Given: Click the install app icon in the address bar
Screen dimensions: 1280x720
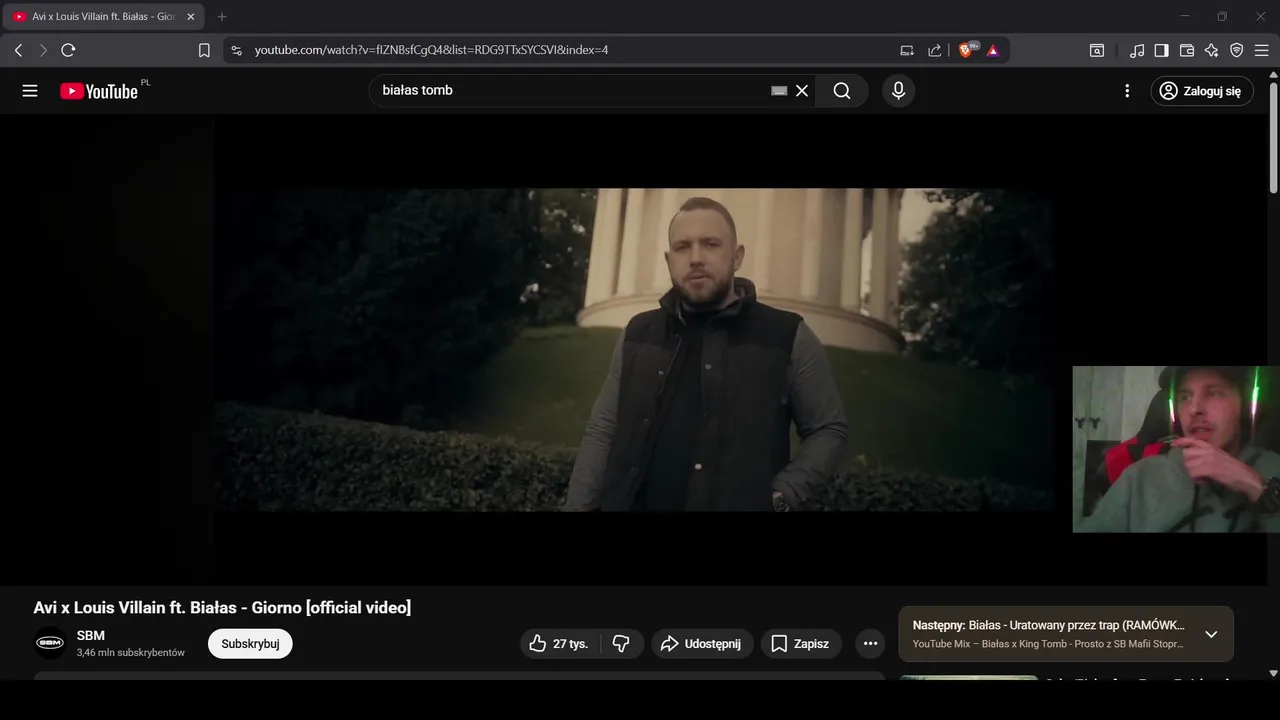Looking at the screenshot, I should coord(907,50).
